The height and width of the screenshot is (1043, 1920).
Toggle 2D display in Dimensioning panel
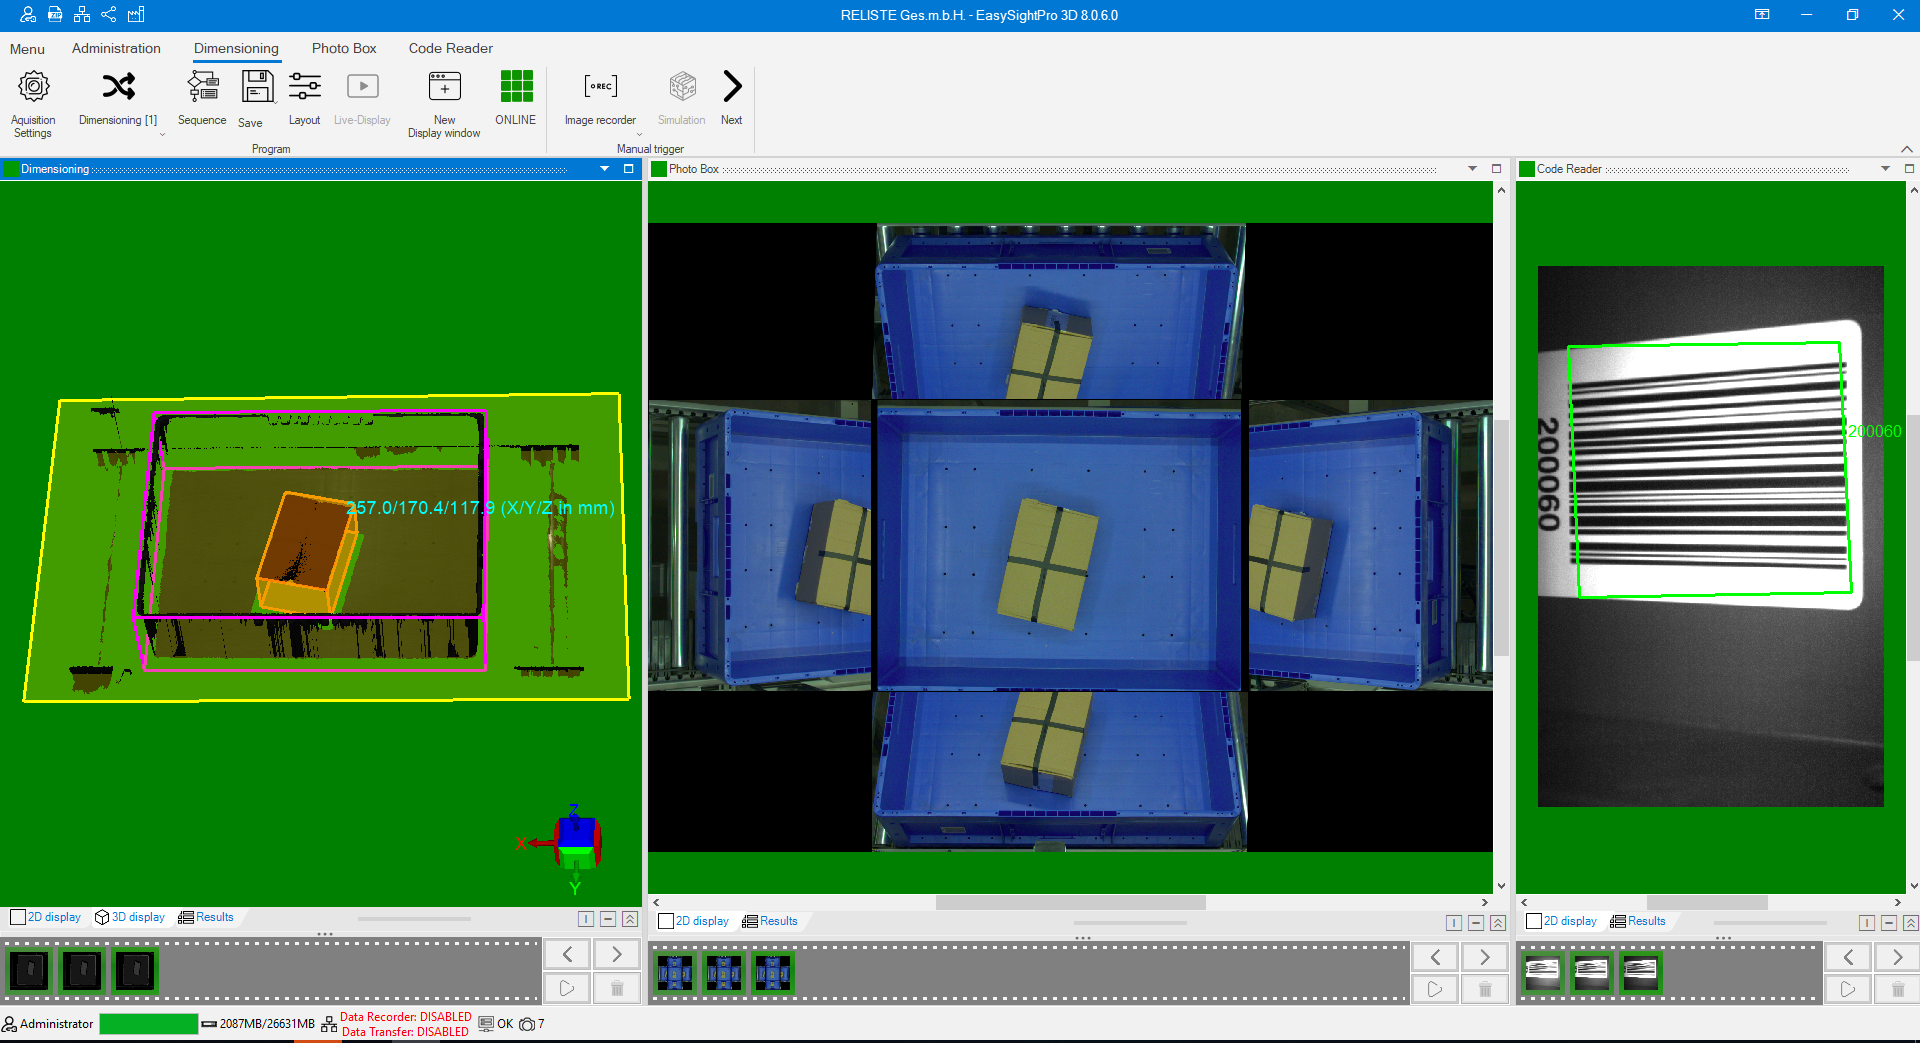pos(46,917)
